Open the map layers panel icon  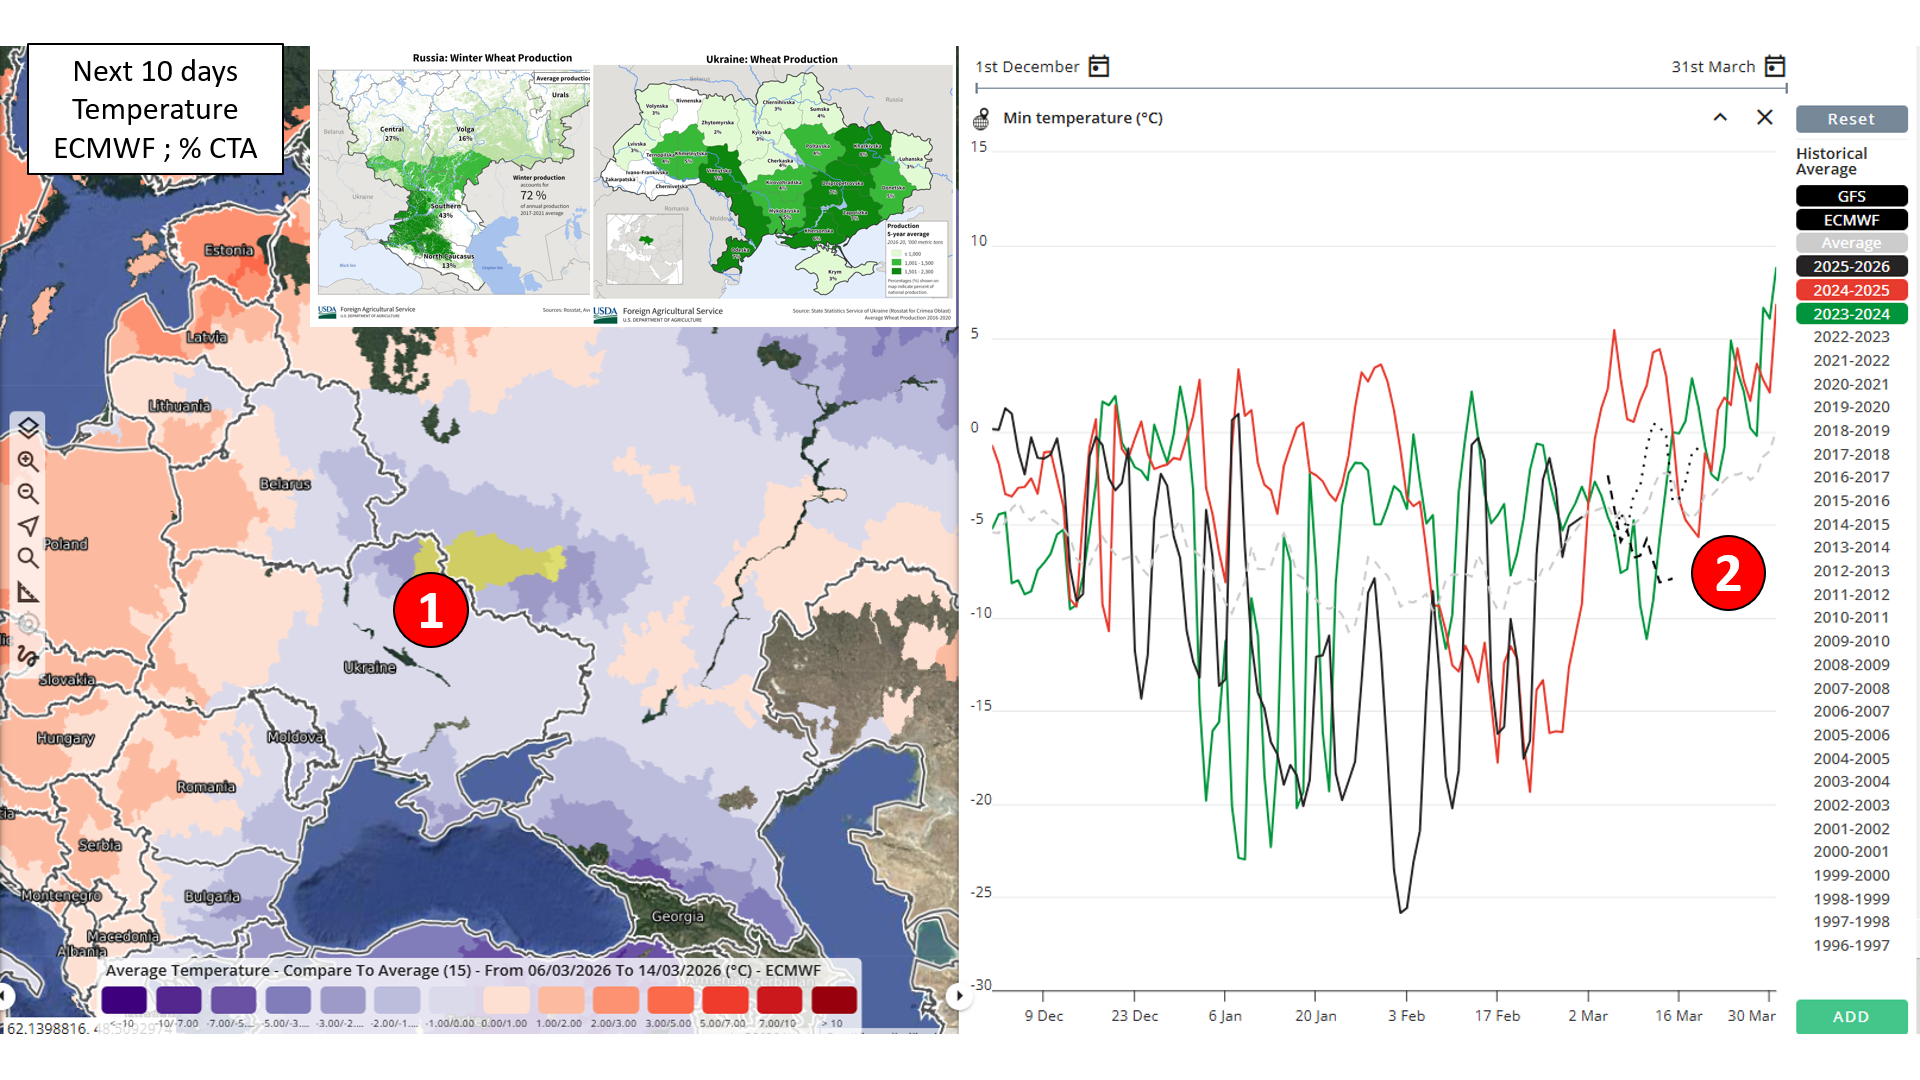pyautogui.click(x=28, y=428)
